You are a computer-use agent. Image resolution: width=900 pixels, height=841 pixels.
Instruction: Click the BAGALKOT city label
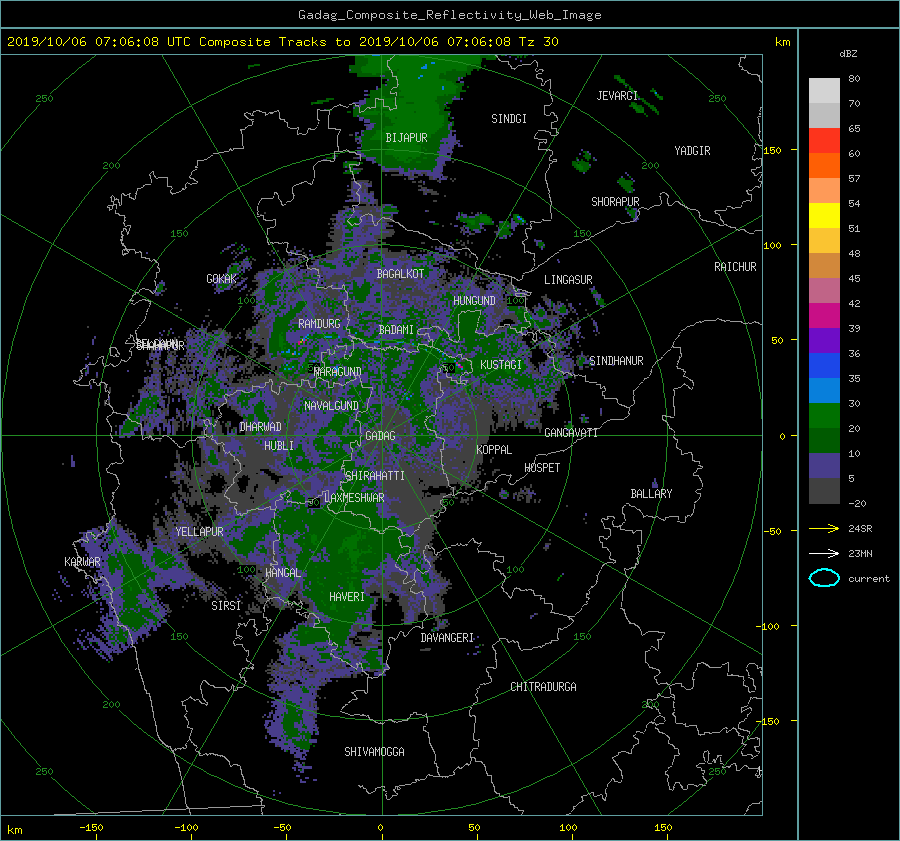point(400,274)
